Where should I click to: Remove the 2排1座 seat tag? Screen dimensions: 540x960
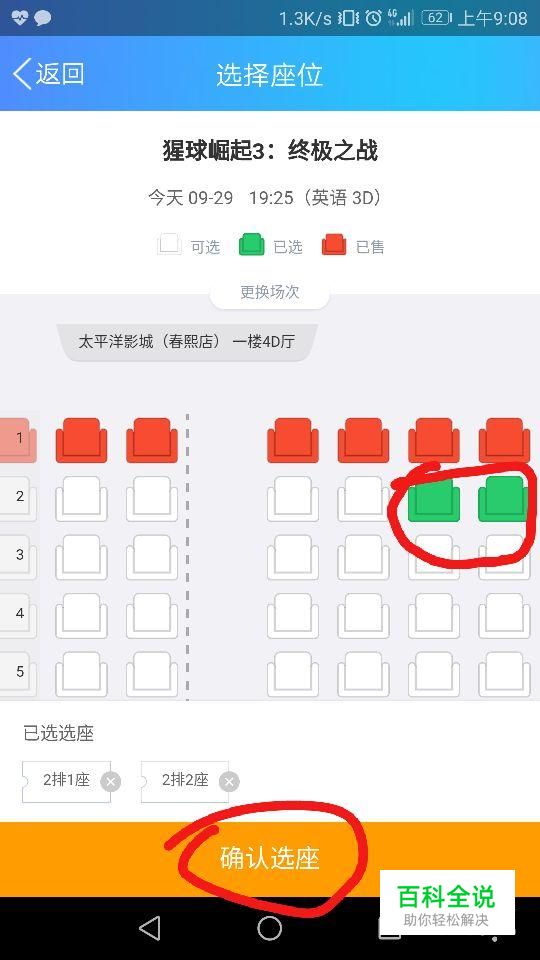(x=111, y=781)
